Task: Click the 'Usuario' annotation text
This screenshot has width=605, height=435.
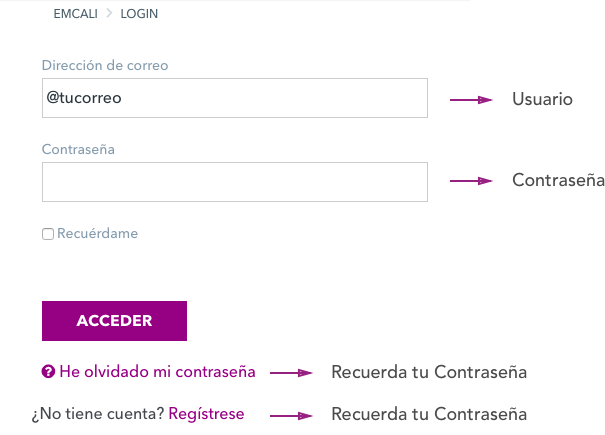Action: point(542,100)
